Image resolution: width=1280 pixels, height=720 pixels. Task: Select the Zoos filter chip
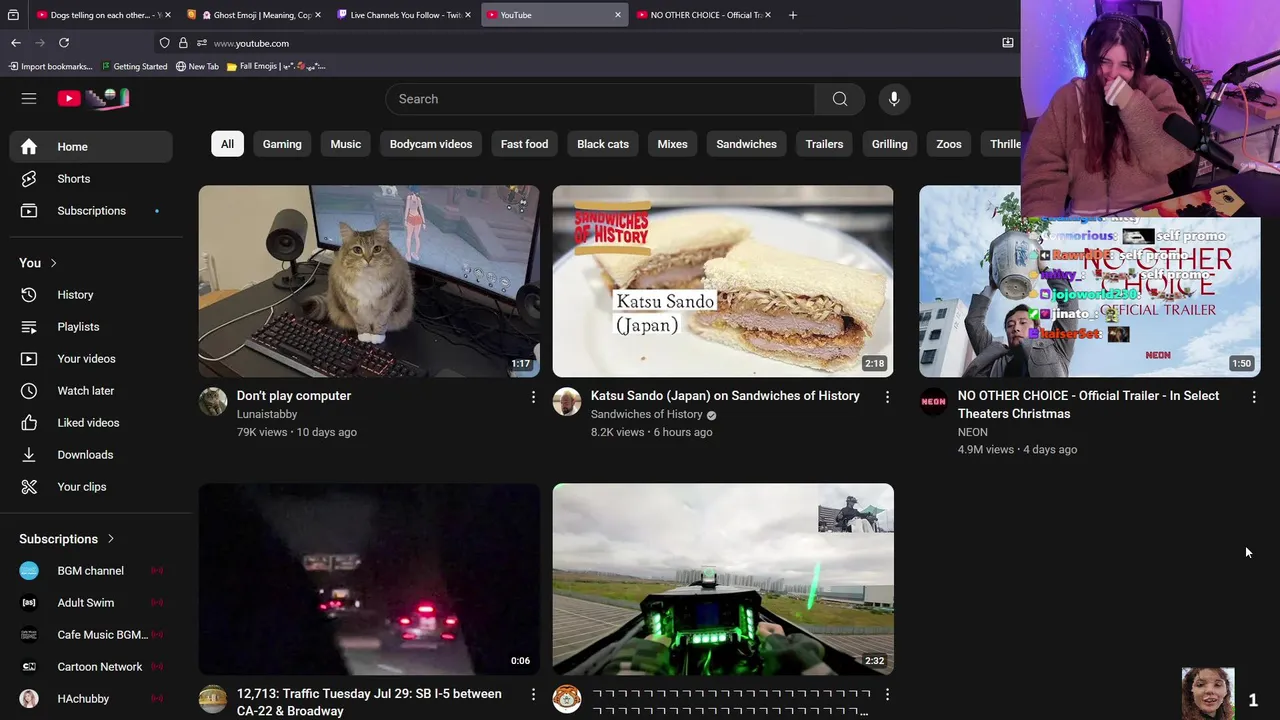tap(949, 144)
